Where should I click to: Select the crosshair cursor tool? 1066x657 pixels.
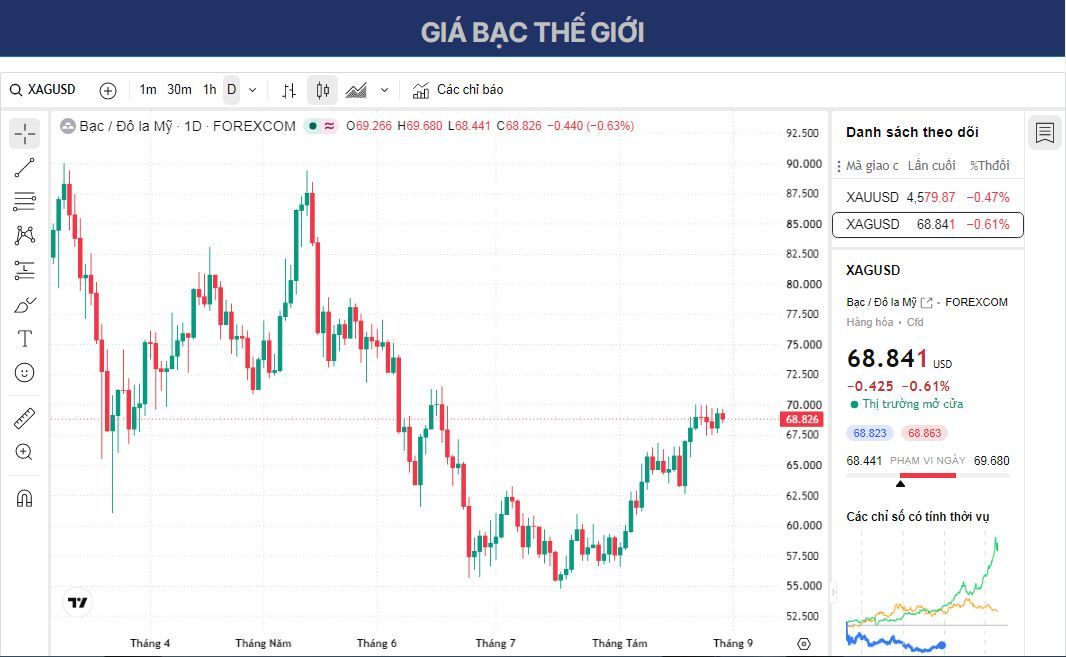tap(24, 133)
